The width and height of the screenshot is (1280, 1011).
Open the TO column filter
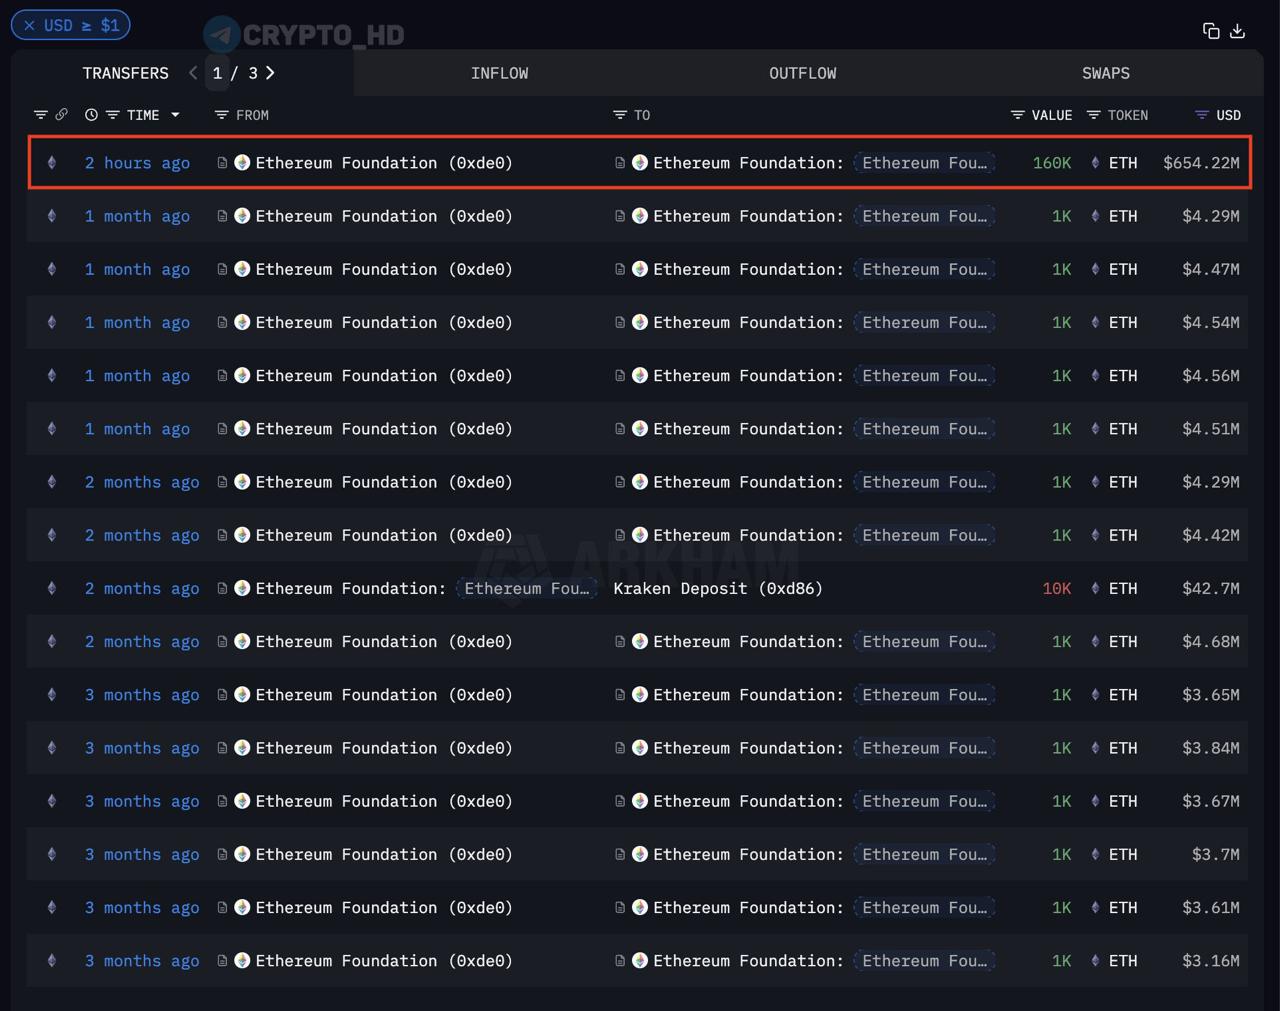tap(620, 116)
